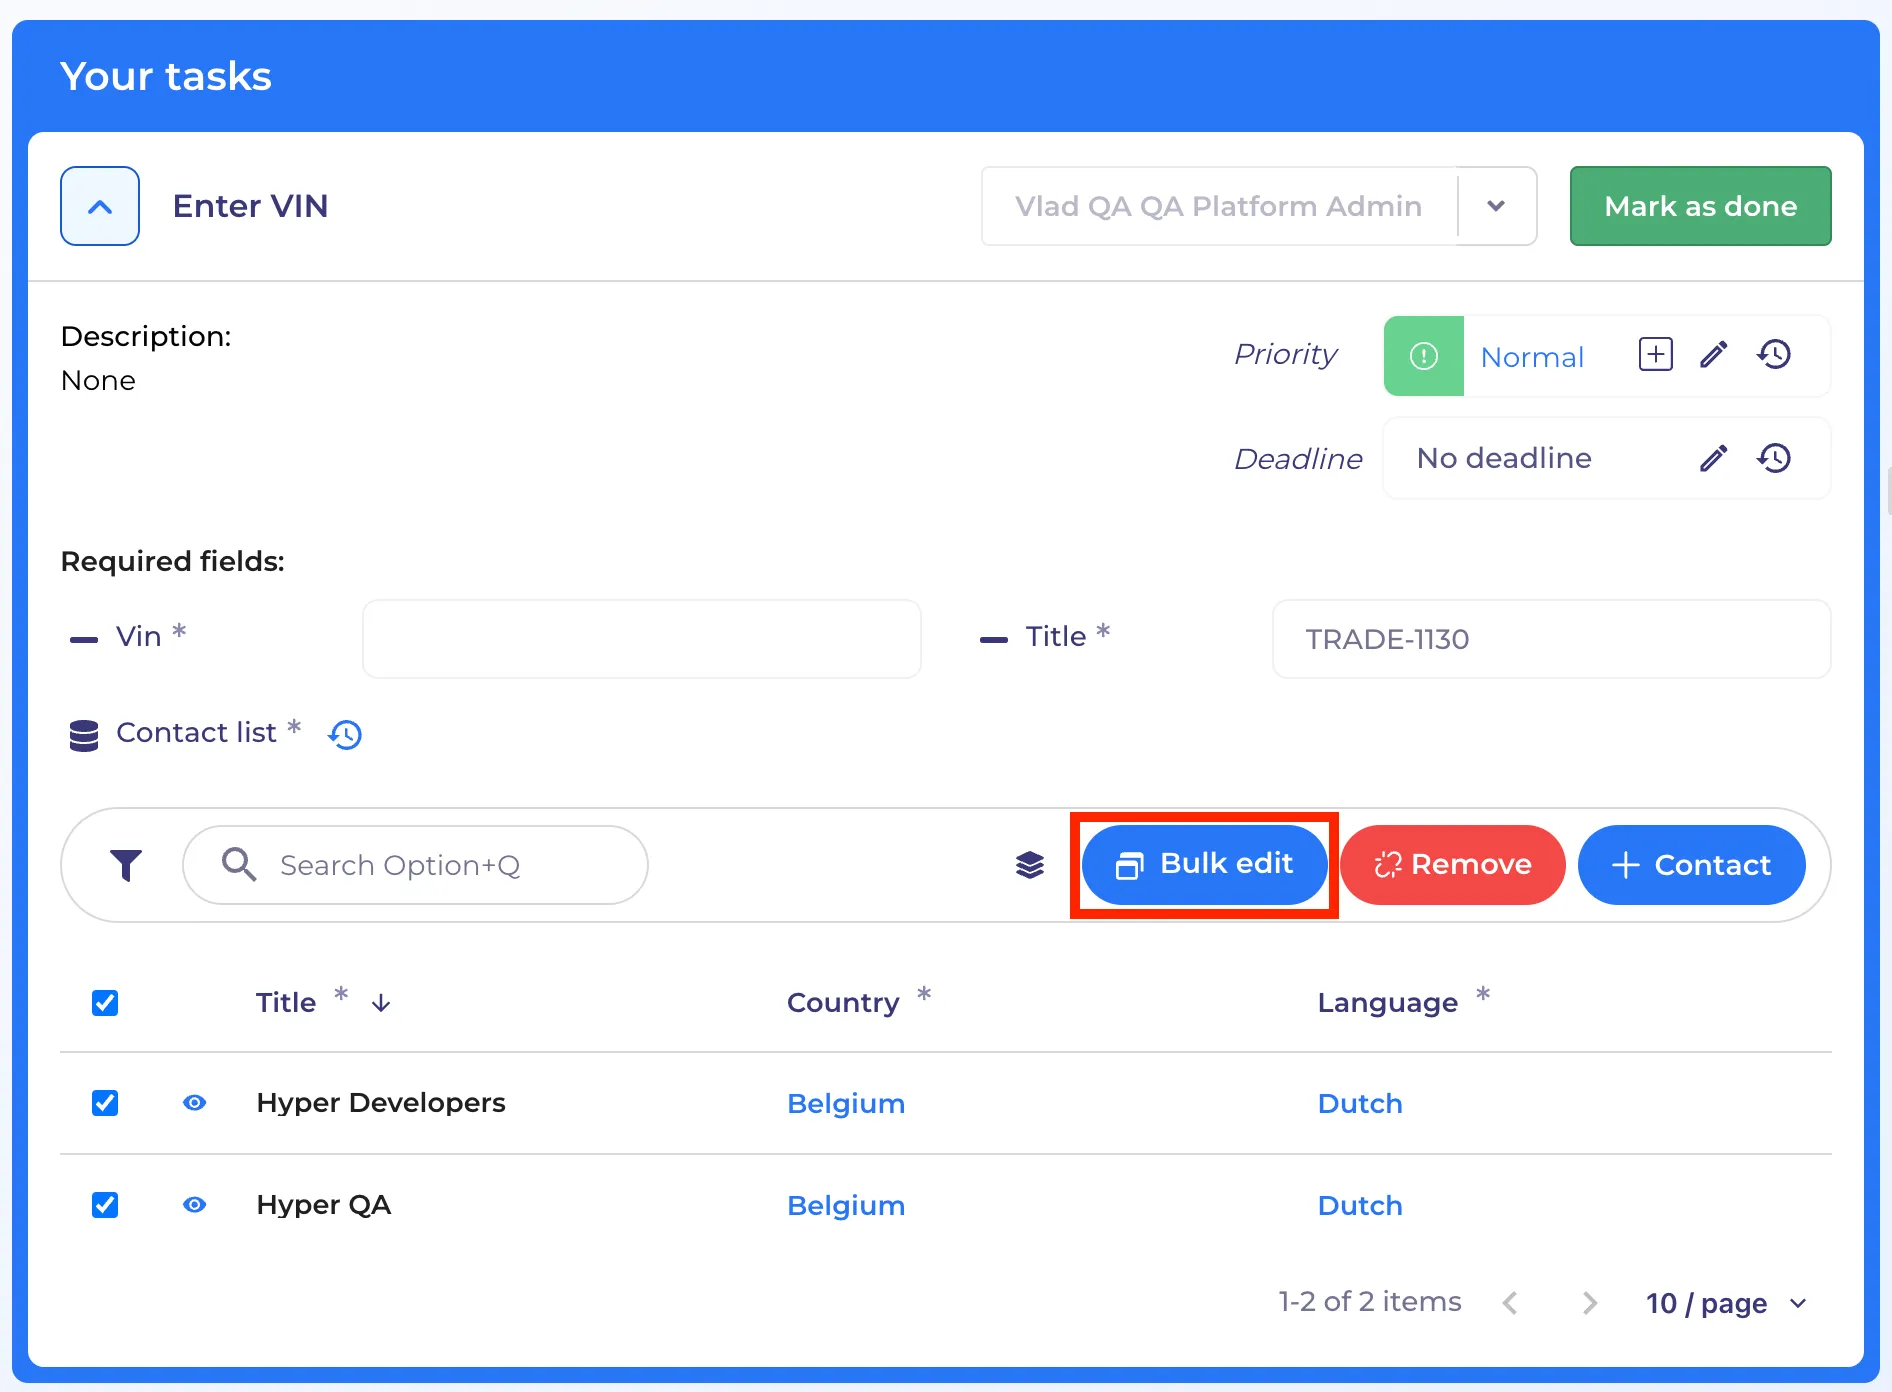Open Contact list history icon
Viewport: 1892px width, 1392px height.
[x=345, y=735]
